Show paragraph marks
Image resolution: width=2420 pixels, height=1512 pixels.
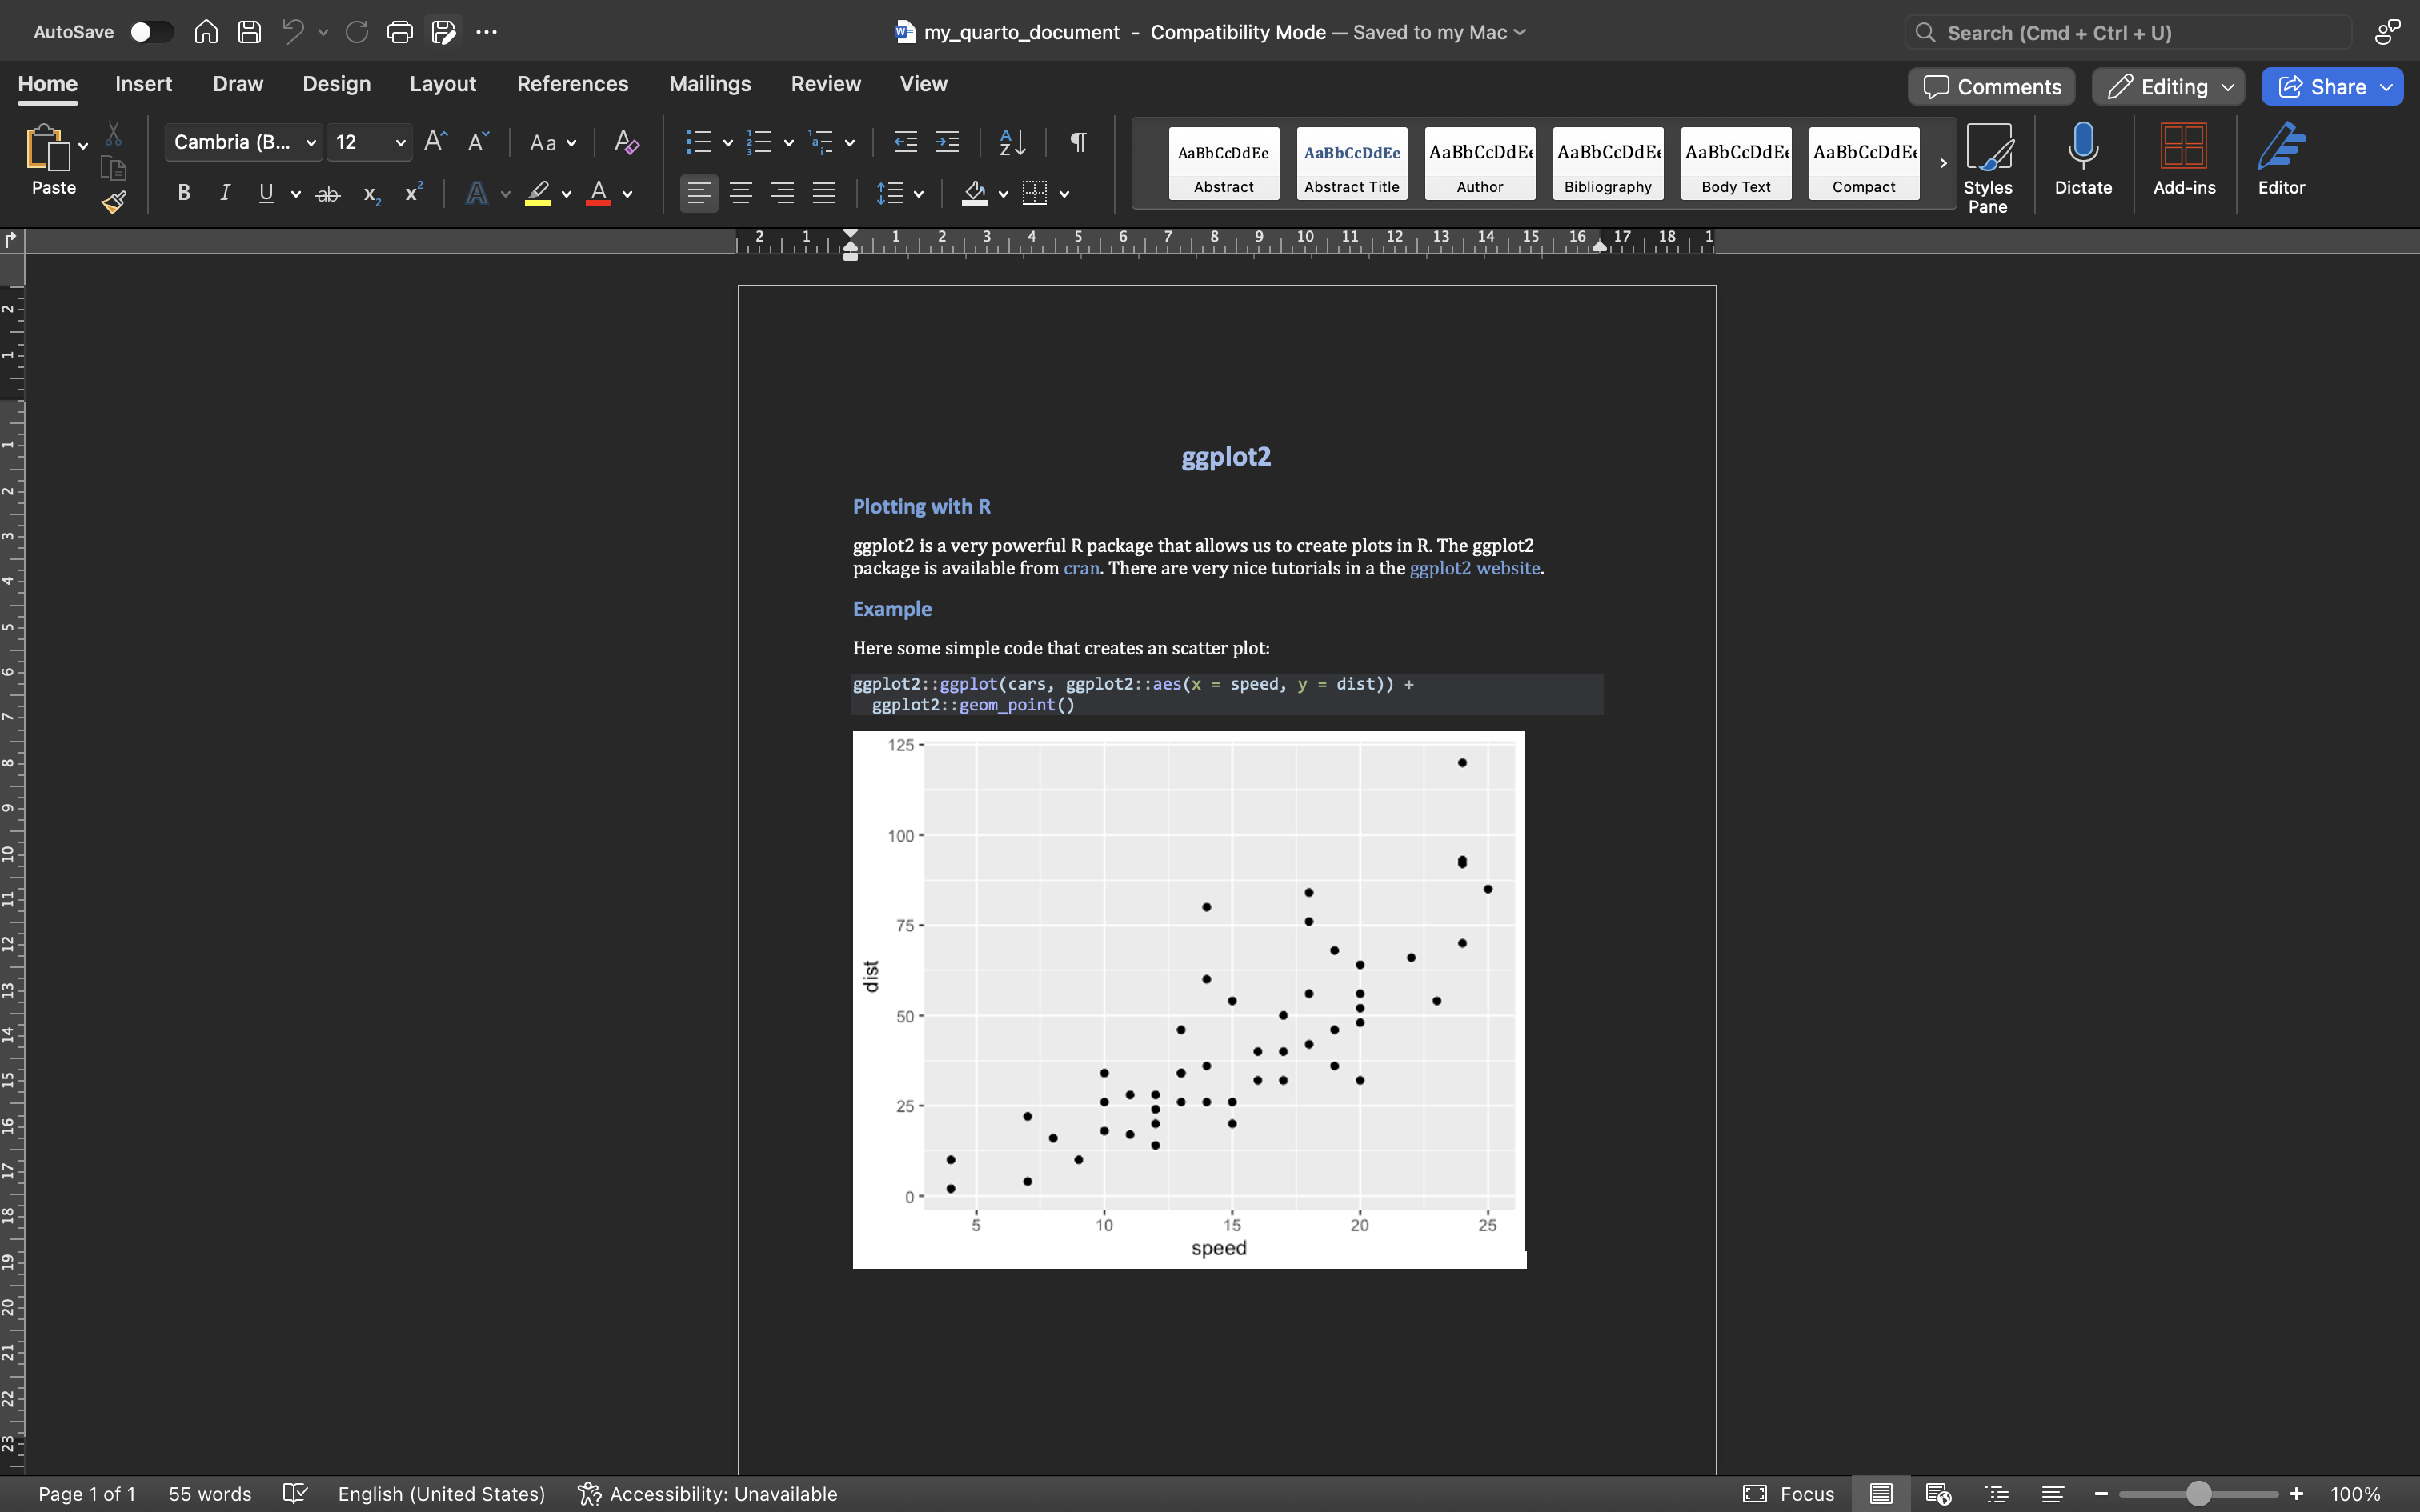click(x=1077, y=142)
